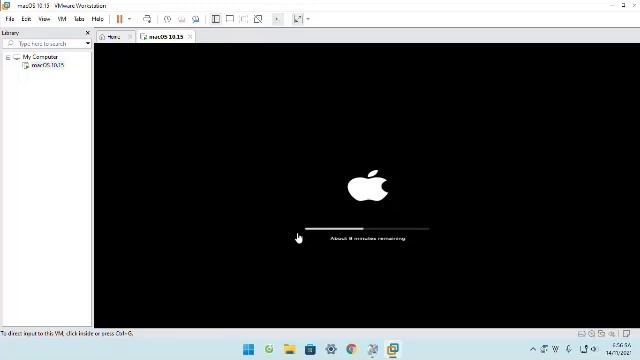640x360 pixels.
Task: Open the Help menu
Action: (97, 19)
